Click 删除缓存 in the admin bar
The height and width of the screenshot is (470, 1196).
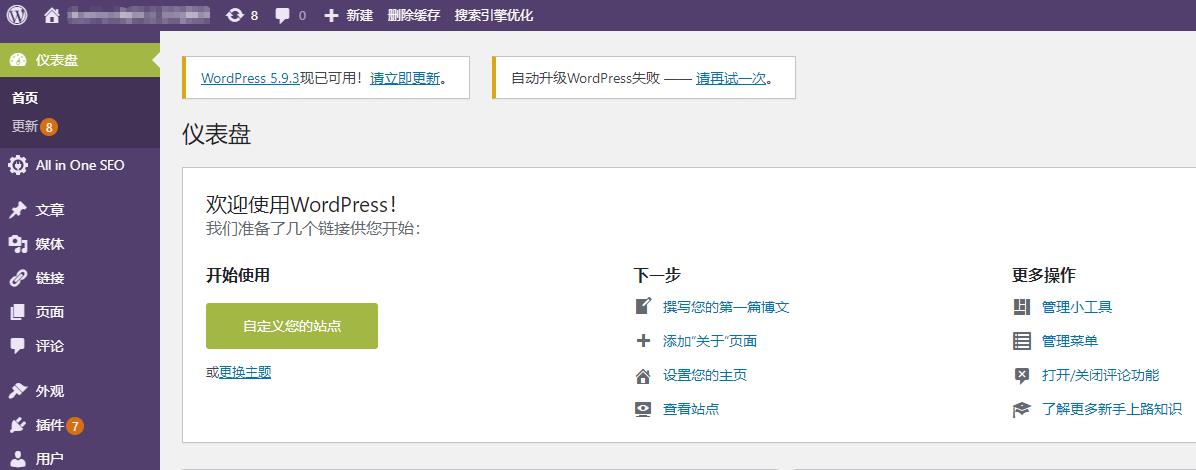click(413, 15)
